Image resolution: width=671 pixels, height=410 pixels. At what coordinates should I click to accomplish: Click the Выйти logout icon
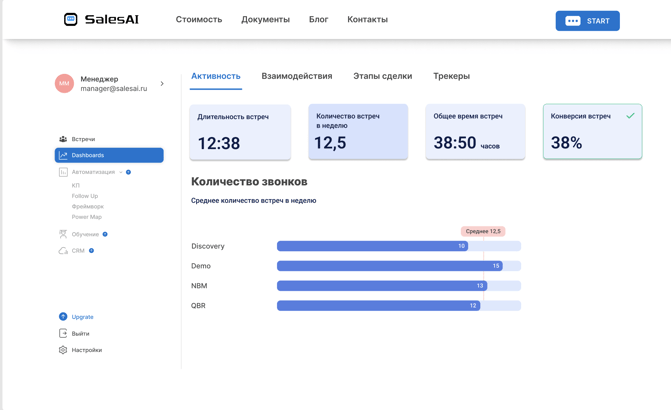63,334
